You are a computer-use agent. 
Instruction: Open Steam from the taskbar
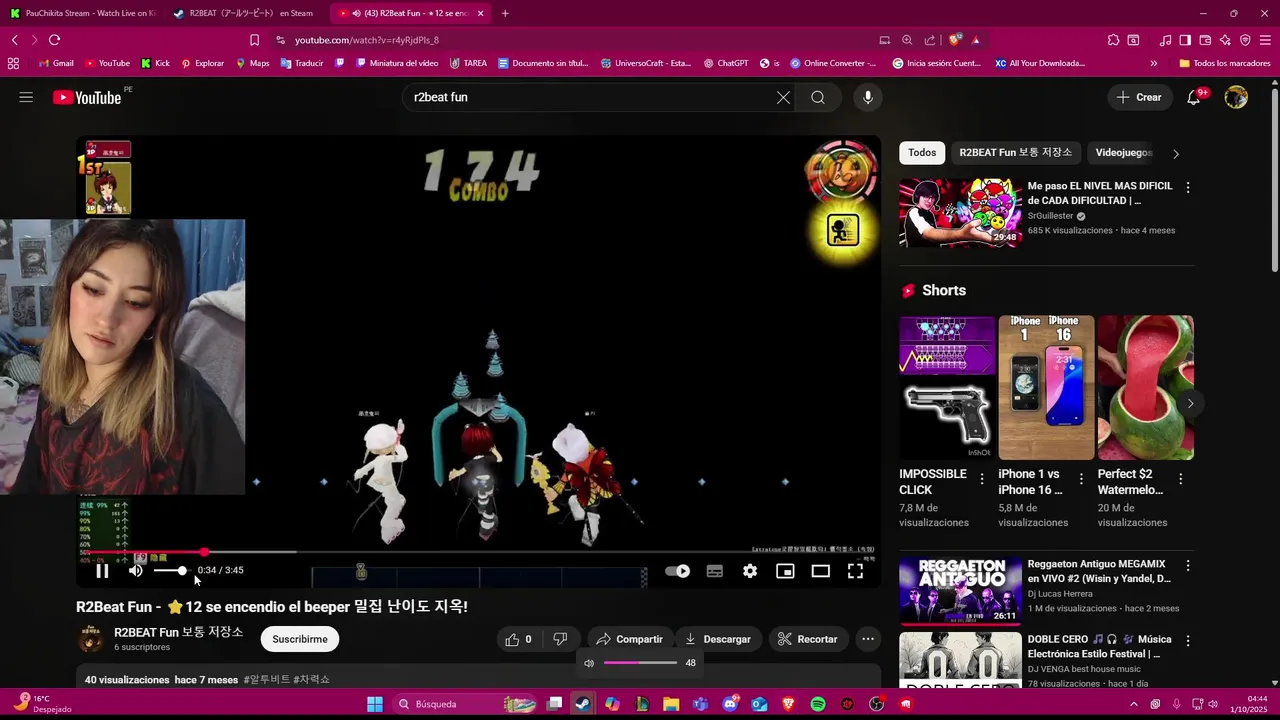584,704
